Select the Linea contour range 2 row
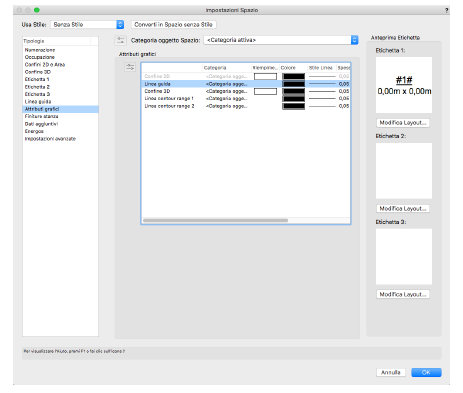Screen dimensions: 463x393 pos(246,106)
